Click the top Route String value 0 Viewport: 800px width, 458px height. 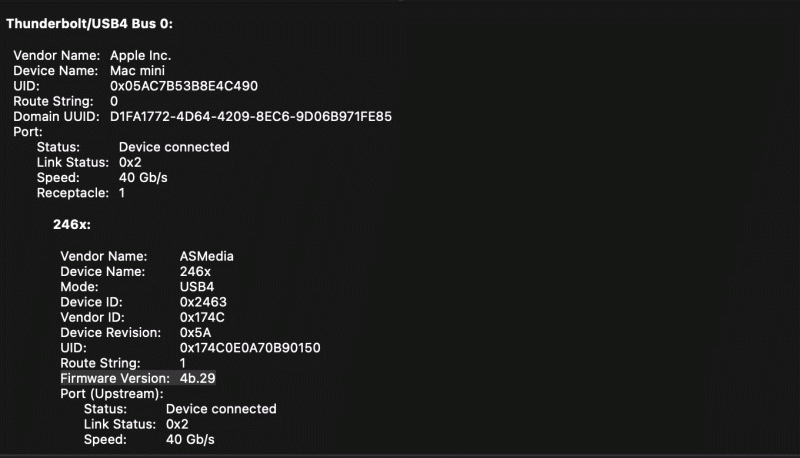tap(114, 101)
